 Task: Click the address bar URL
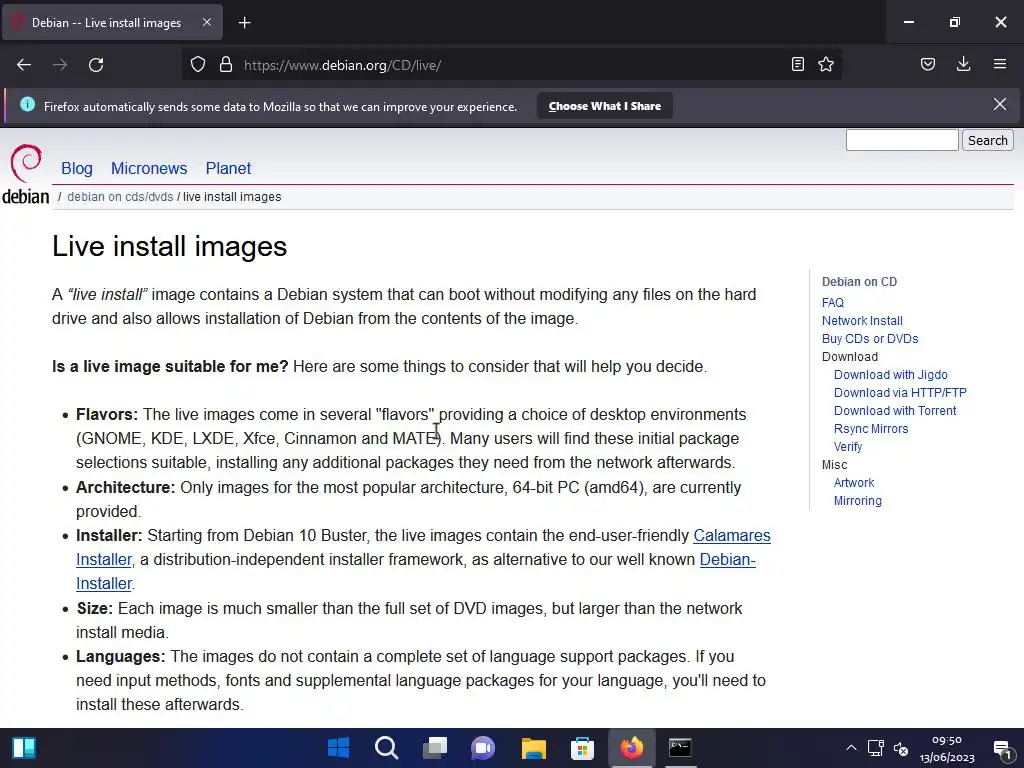342,65
